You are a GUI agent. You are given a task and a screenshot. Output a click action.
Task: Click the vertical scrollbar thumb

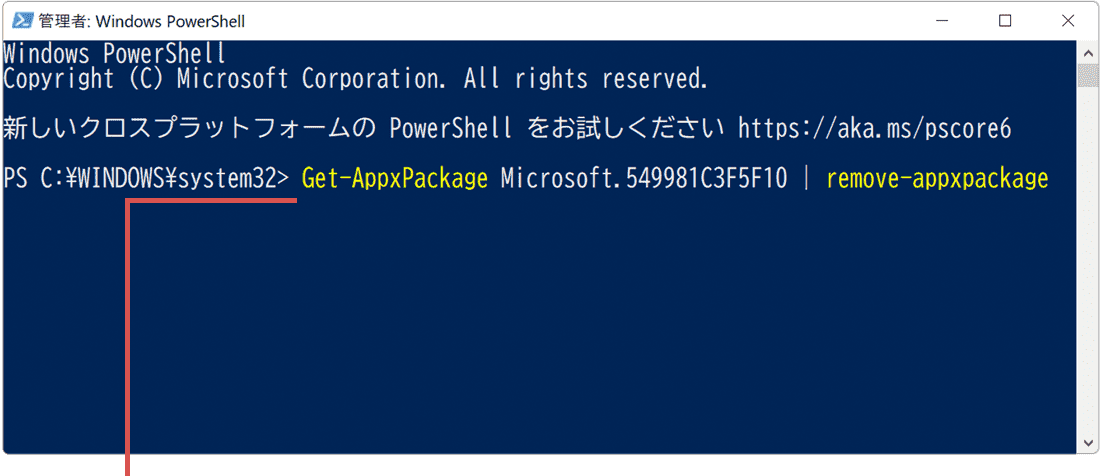tap(1086, 76)
